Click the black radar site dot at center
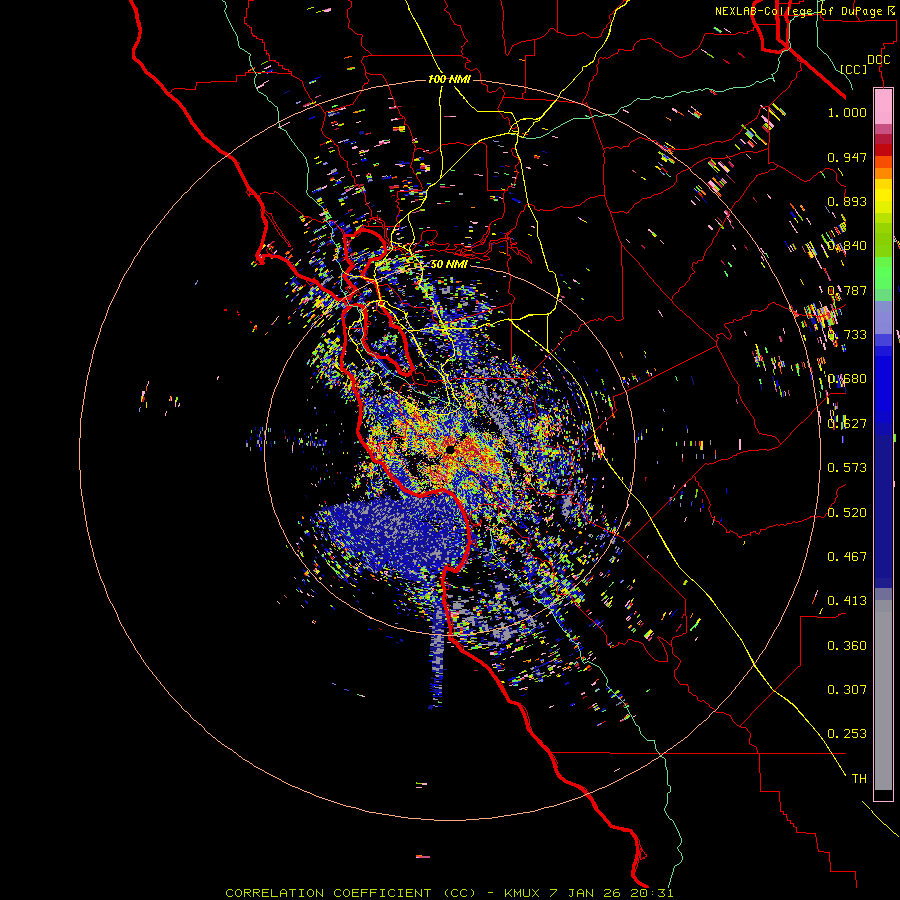The image size is (900, 900). click(450, 449)
